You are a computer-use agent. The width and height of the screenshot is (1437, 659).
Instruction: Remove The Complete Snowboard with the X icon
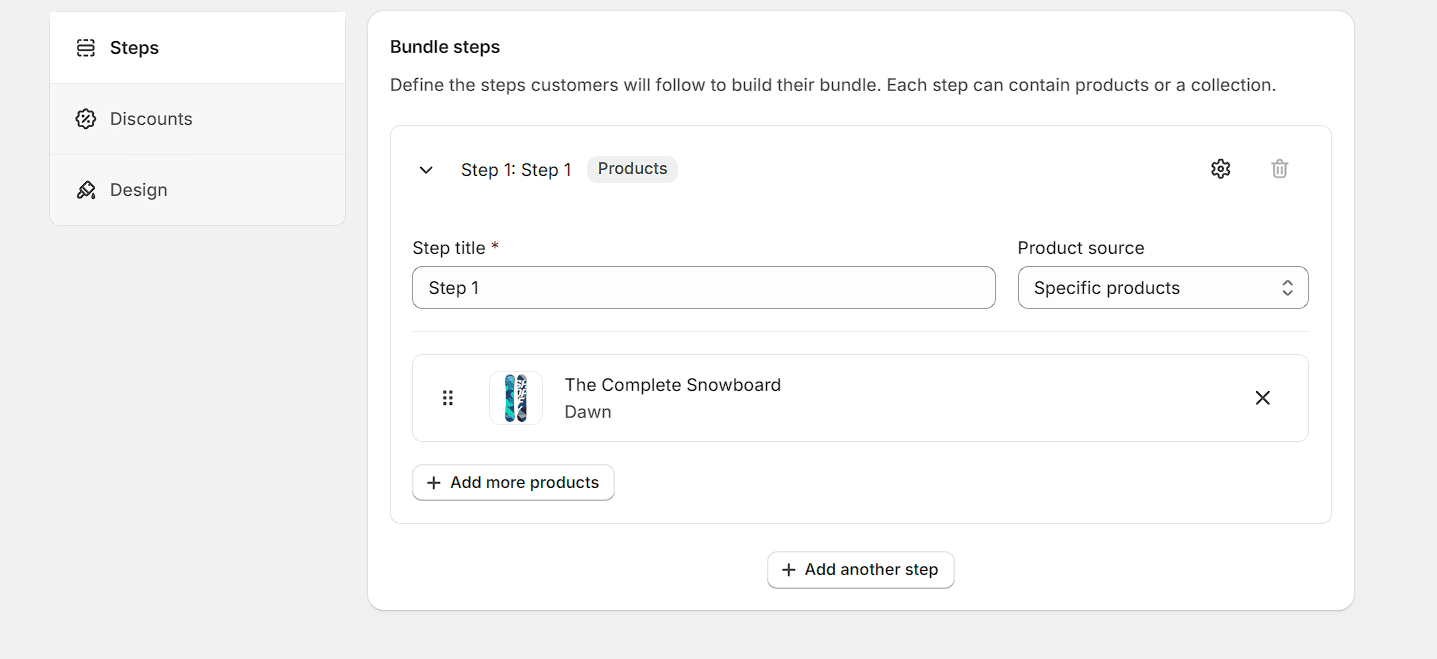1262,397
